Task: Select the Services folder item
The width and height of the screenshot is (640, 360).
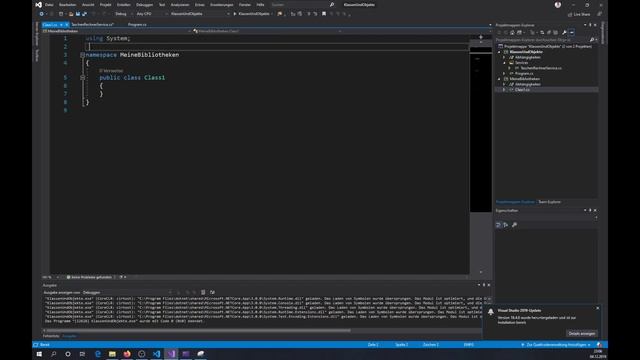Action: [x=521, y=63]
